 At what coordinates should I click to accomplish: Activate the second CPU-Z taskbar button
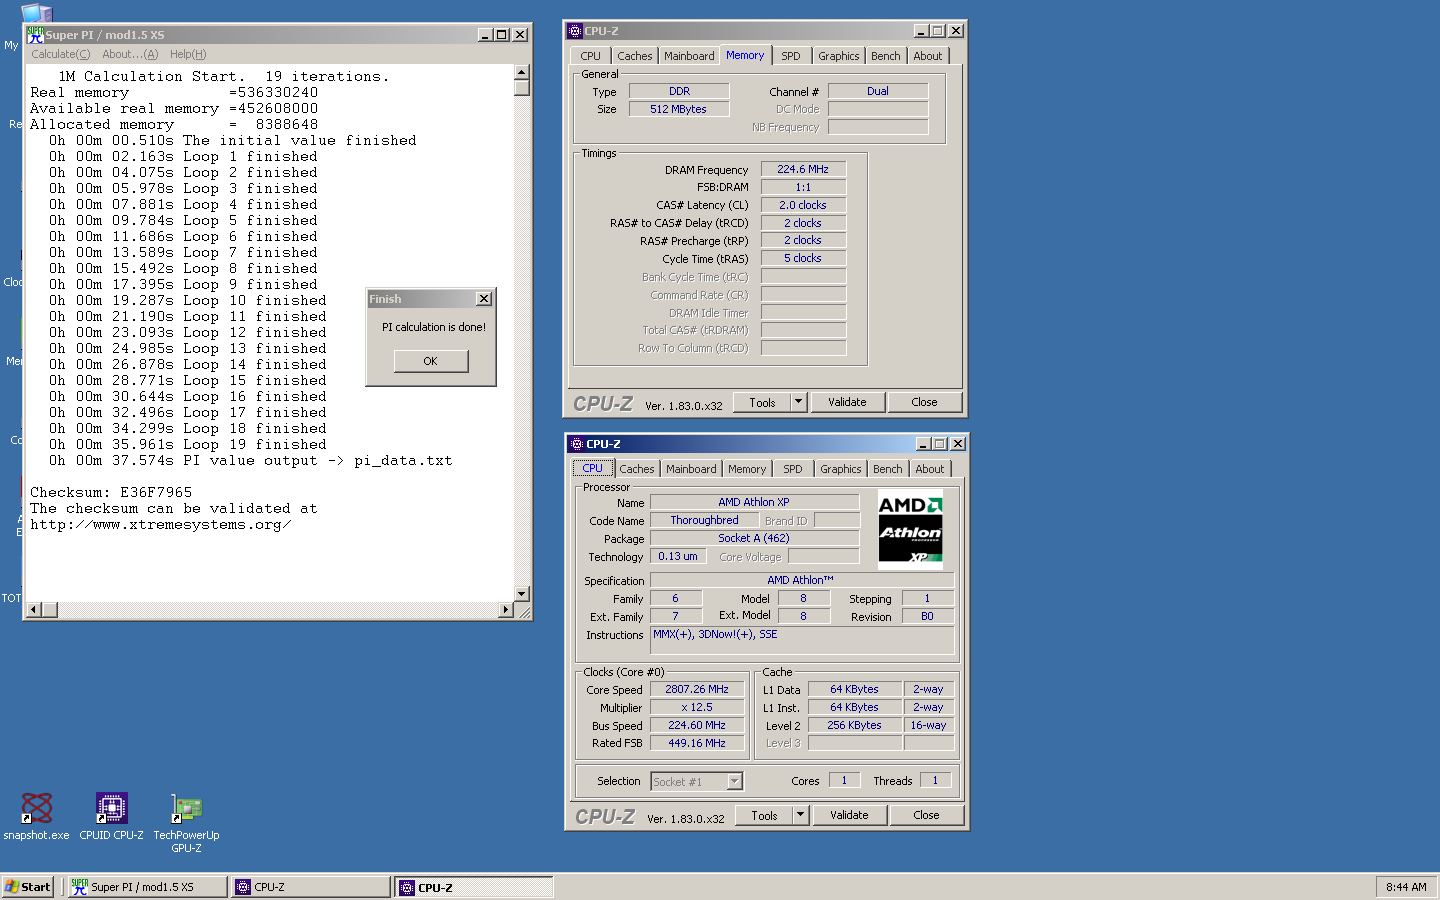tap(474, 887)
